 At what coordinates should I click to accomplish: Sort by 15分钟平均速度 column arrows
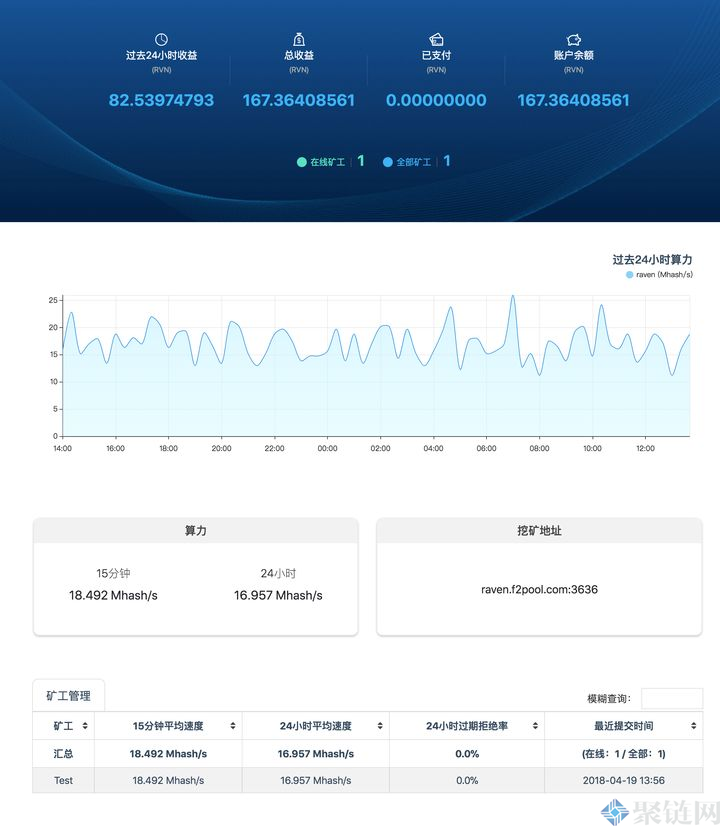233,726
